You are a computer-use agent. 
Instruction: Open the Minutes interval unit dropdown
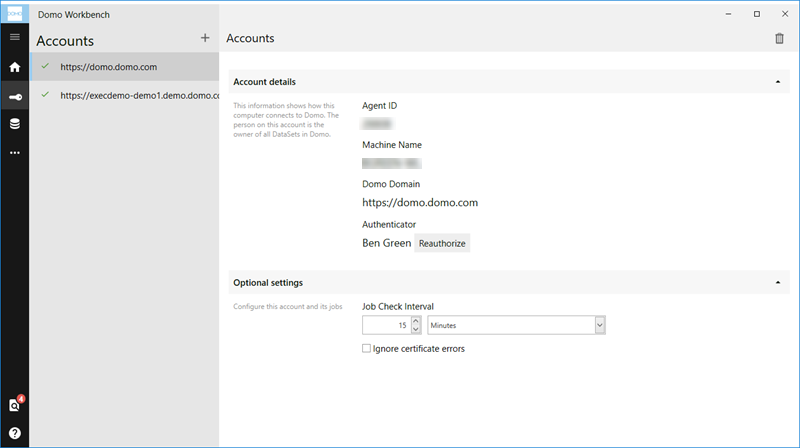click(516, 325)
